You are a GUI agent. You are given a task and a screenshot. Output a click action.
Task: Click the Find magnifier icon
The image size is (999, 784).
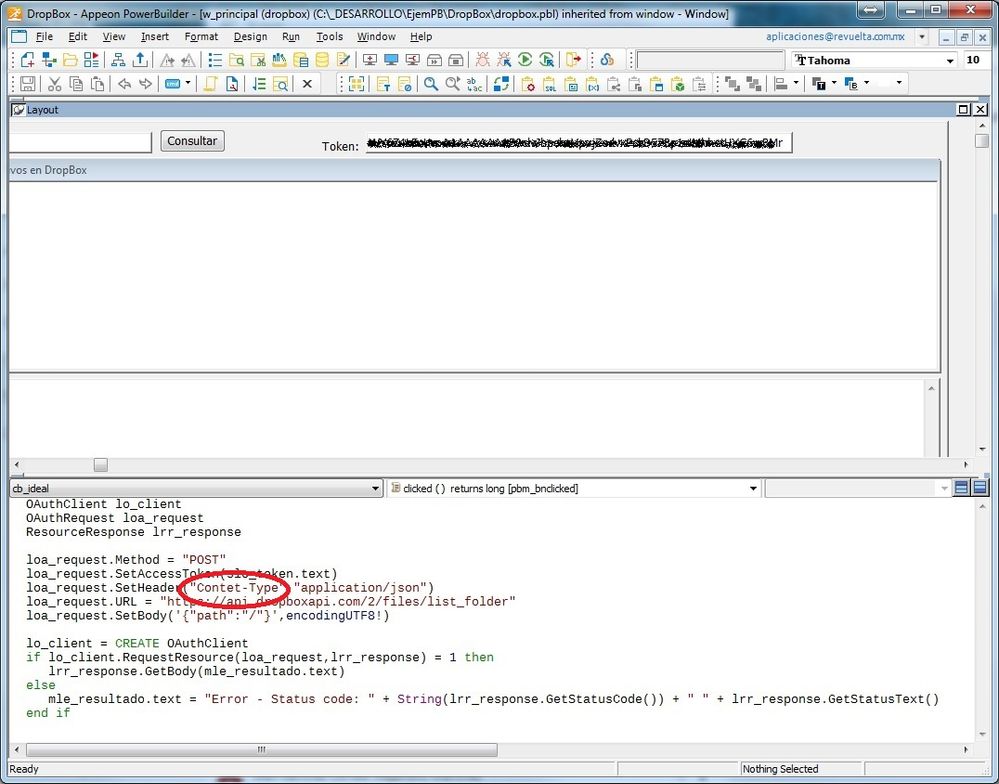tap(431, 84)
